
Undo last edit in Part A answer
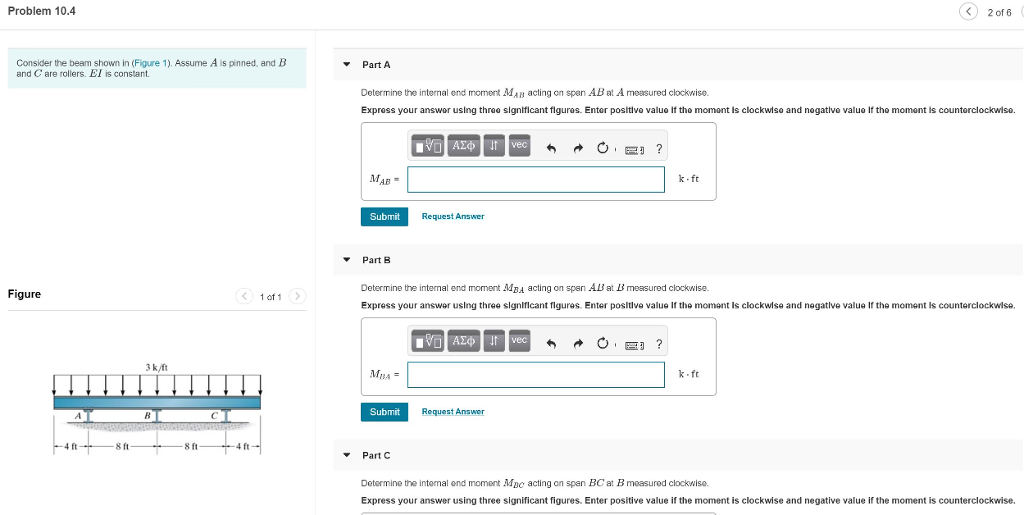coord(551,149)
